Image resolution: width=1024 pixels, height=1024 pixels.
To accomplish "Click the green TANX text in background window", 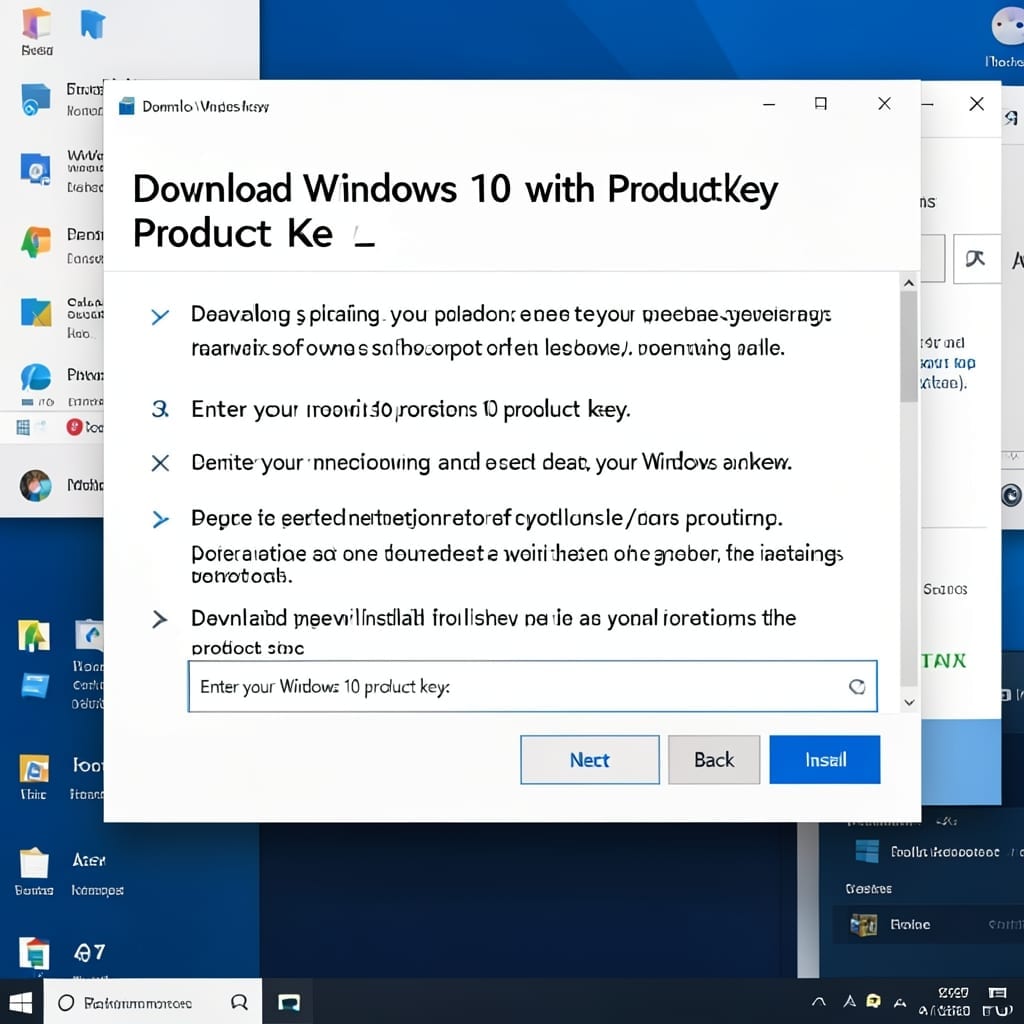I will click(x=944, y=661).
